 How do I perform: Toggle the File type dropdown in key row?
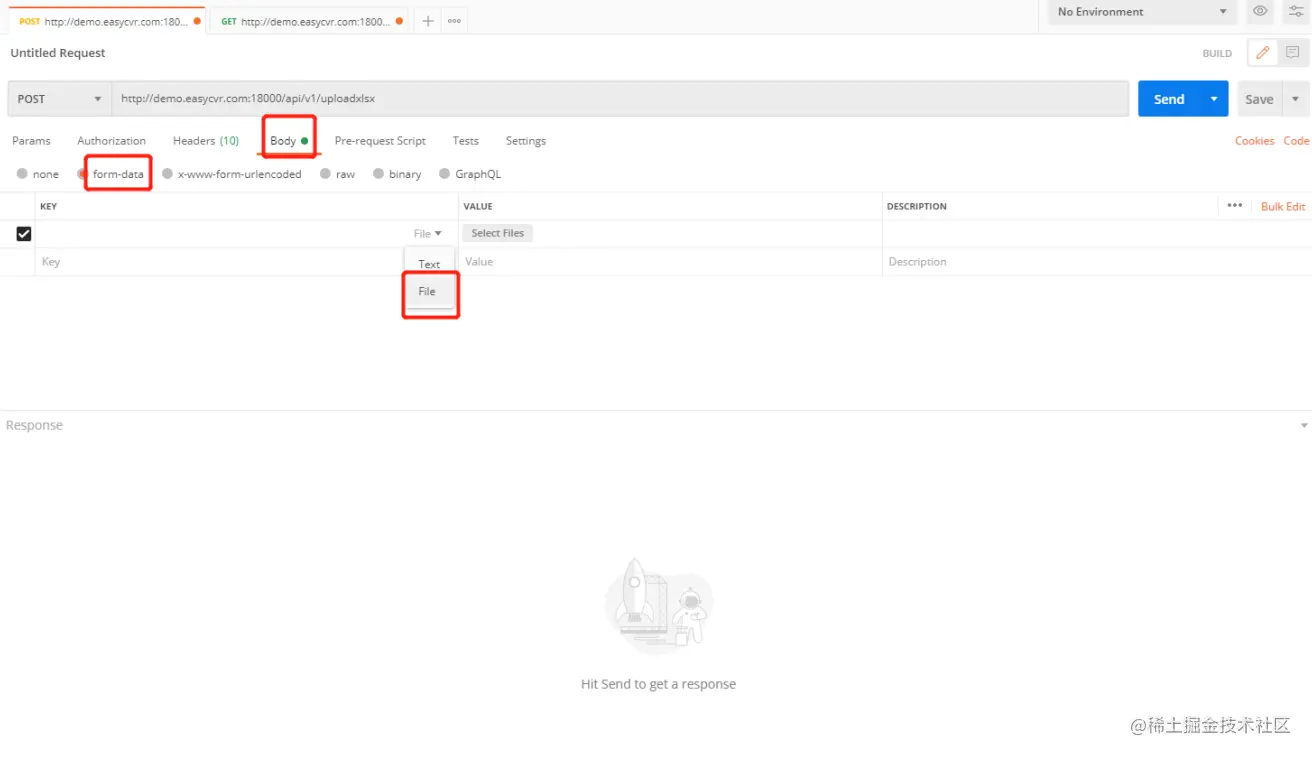coord(427,234)
